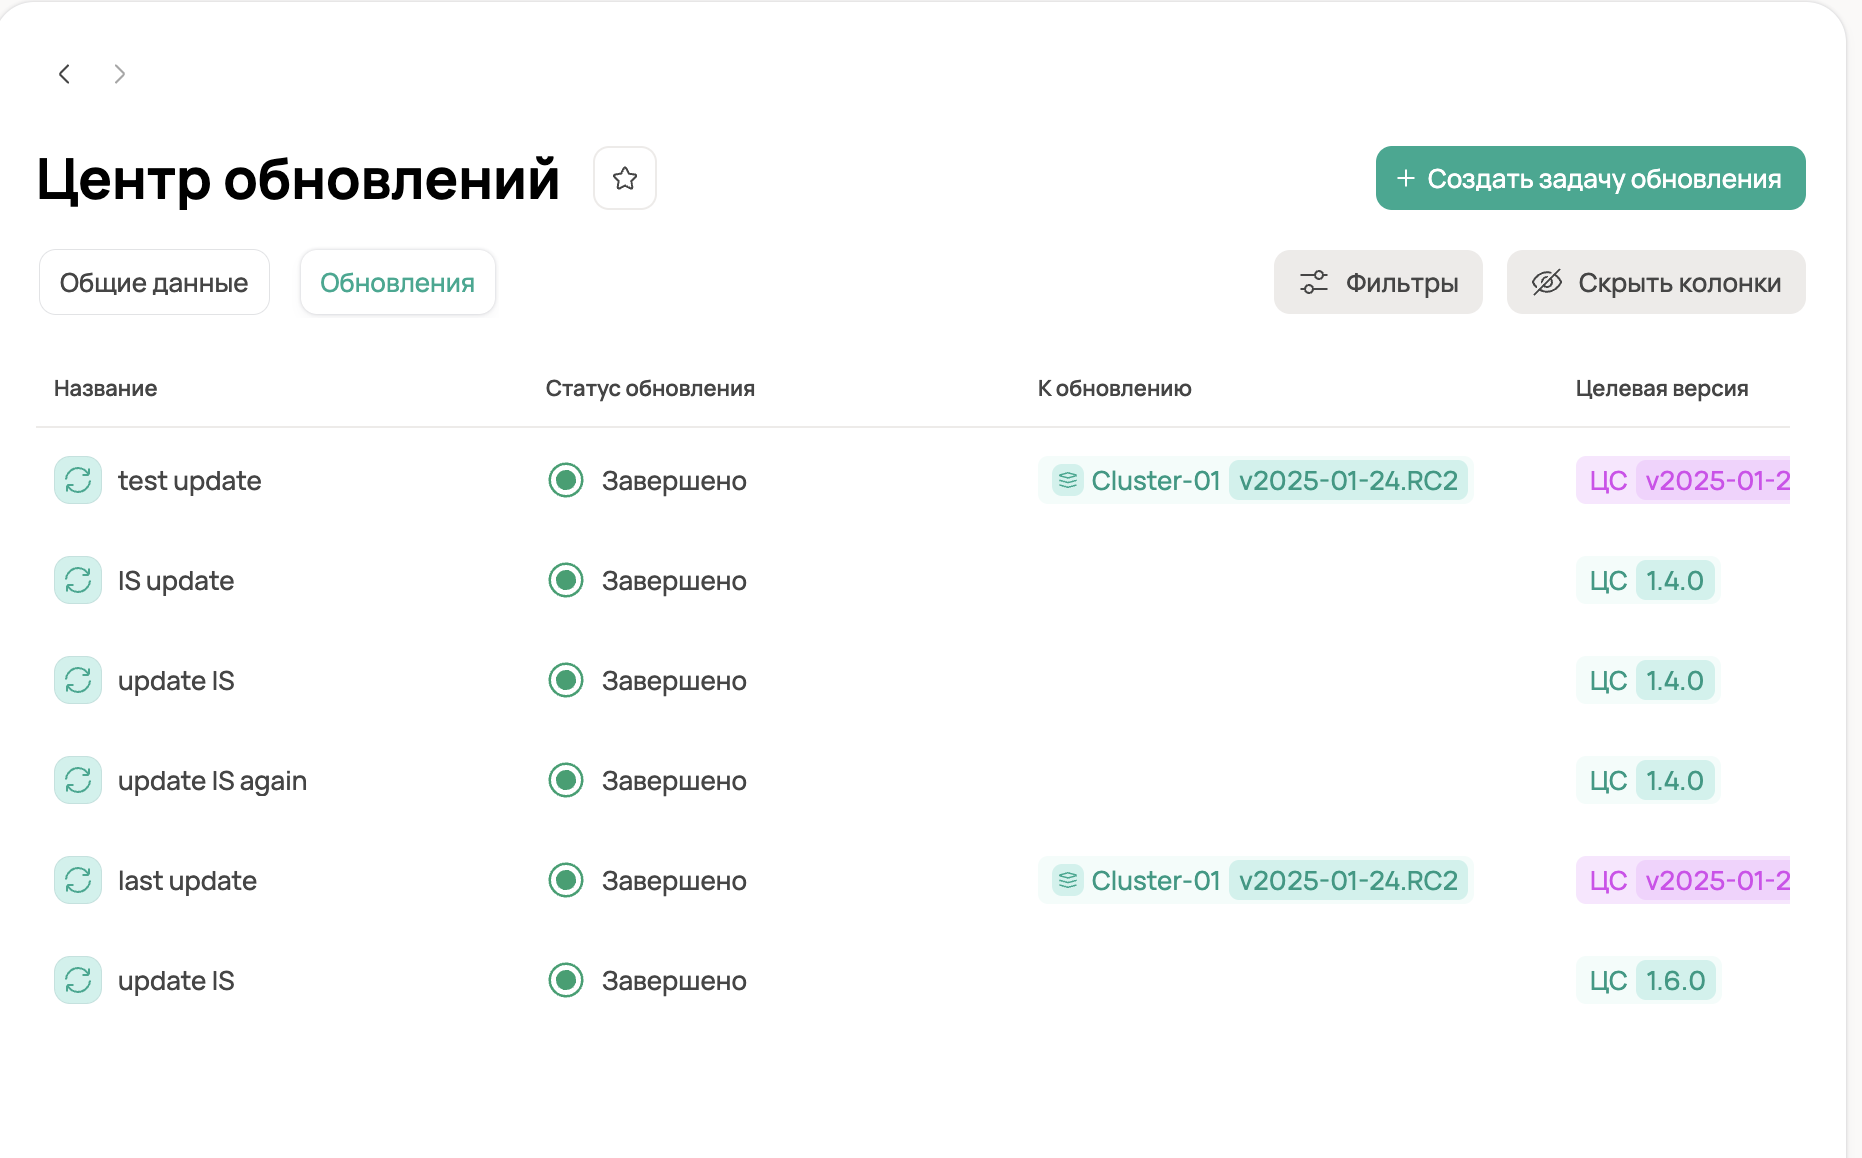Open the Cluster-01 link in last update row
The width and height of the screenshot is (1862, 1158).
(x=1155, y=880)
